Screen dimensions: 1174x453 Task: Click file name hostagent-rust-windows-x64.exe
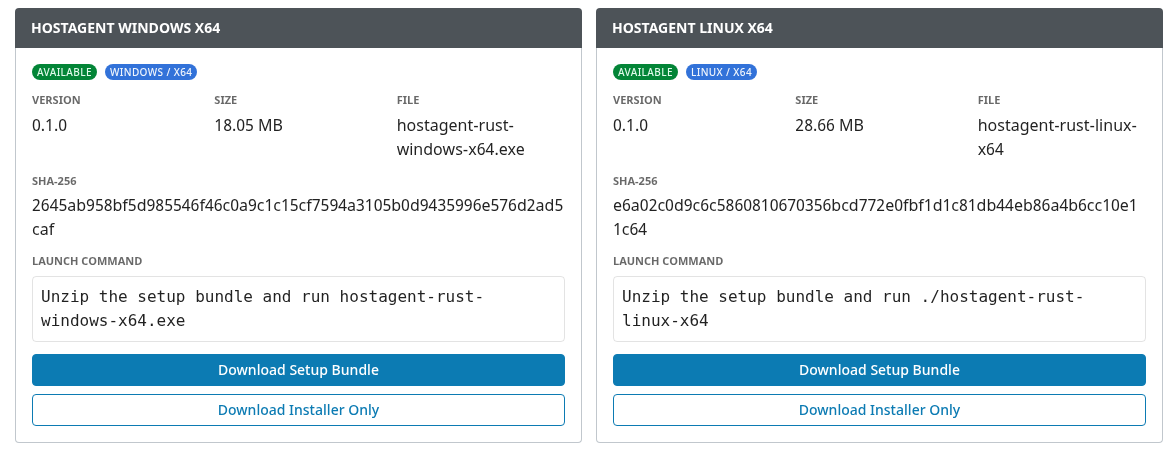point(460,137)
